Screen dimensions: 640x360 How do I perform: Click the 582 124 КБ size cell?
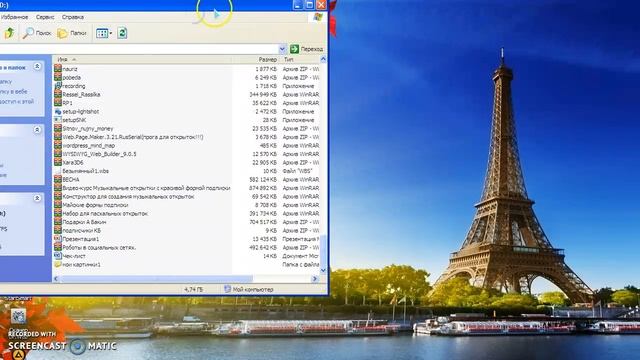click(x=263, y=180)
